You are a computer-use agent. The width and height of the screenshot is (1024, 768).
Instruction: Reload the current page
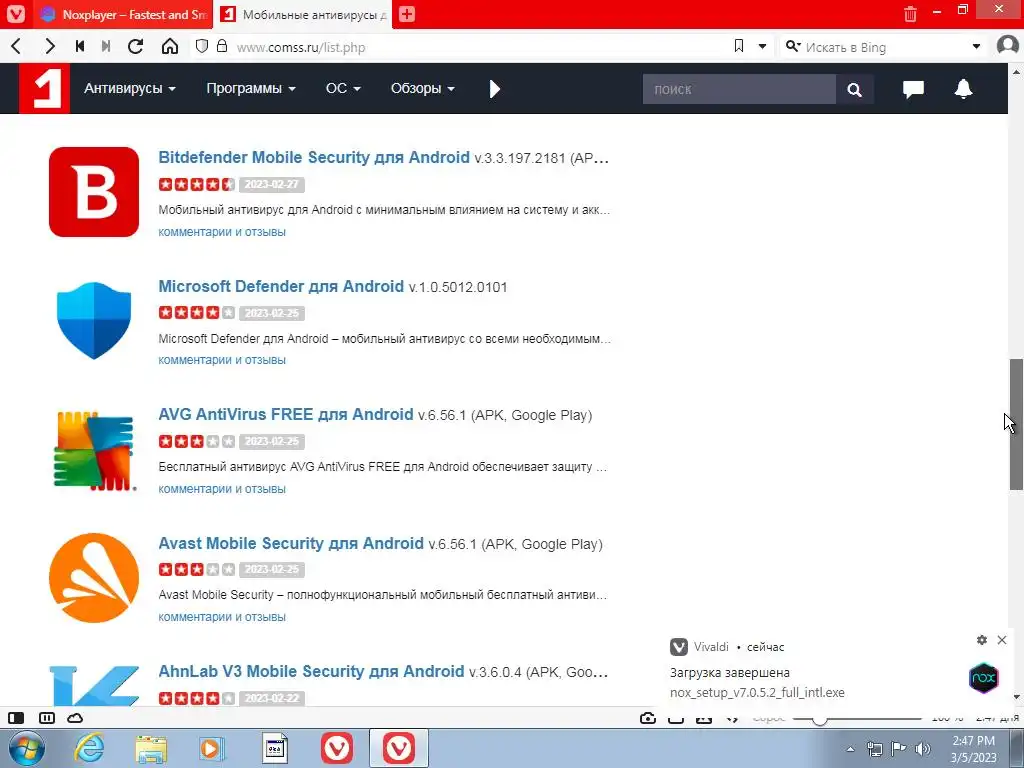135,46
